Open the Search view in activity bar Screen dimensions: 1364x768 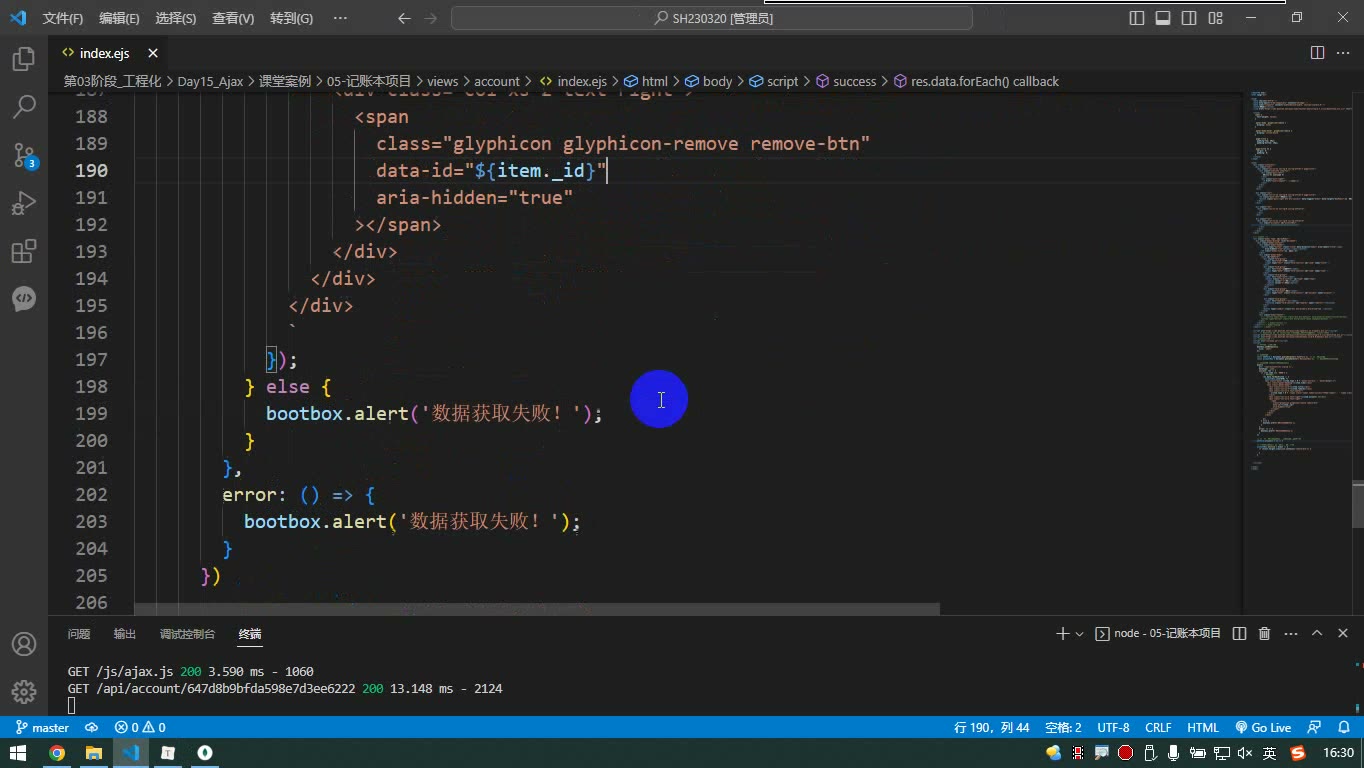24,106
